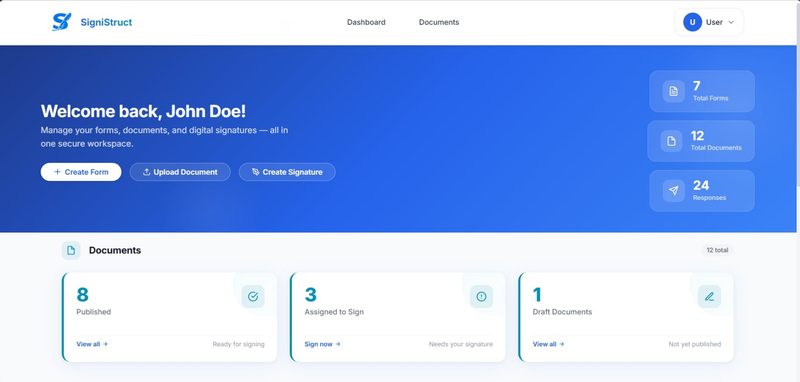Click the Ready for signing text
The height and width of the screenshot is (382, 800).
[239, 344]
